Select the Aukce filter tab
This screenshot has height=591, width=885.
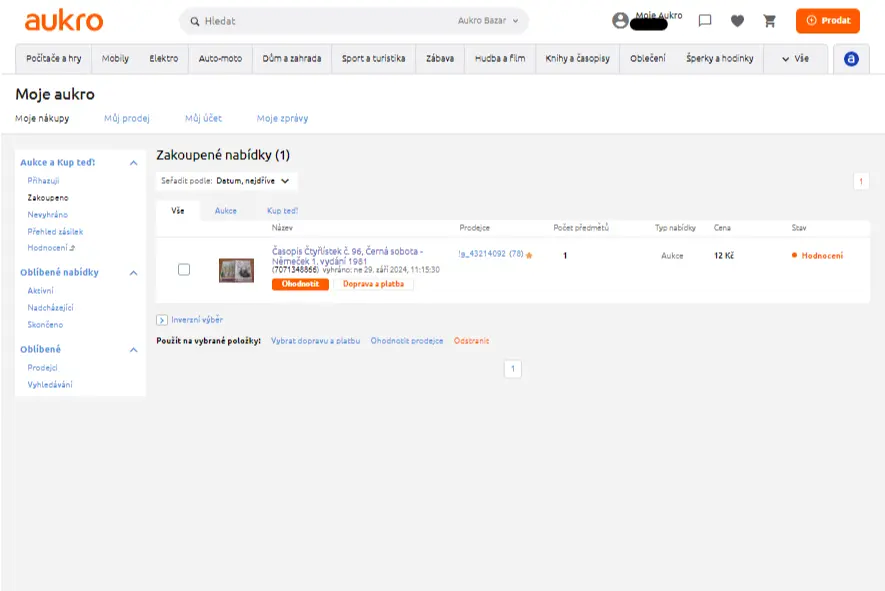pos(226,211)
